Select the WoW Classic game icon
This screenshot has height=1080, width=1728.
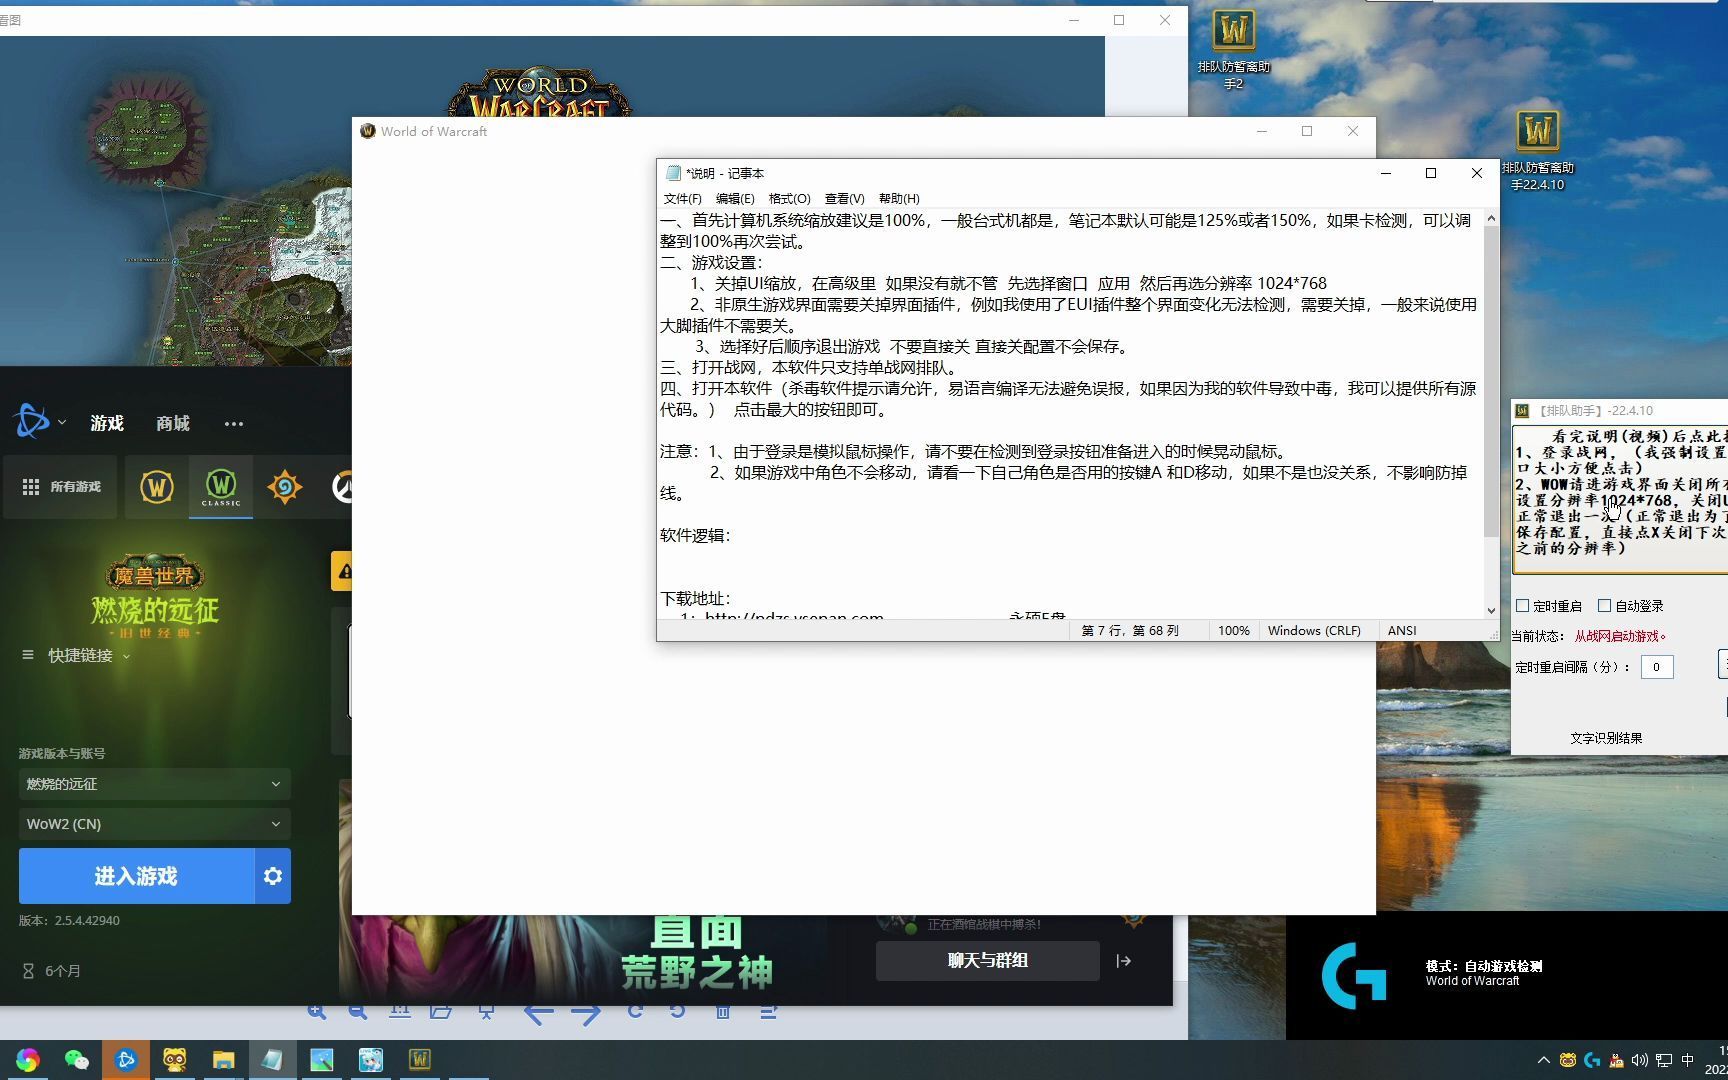[x=221, y=487]
